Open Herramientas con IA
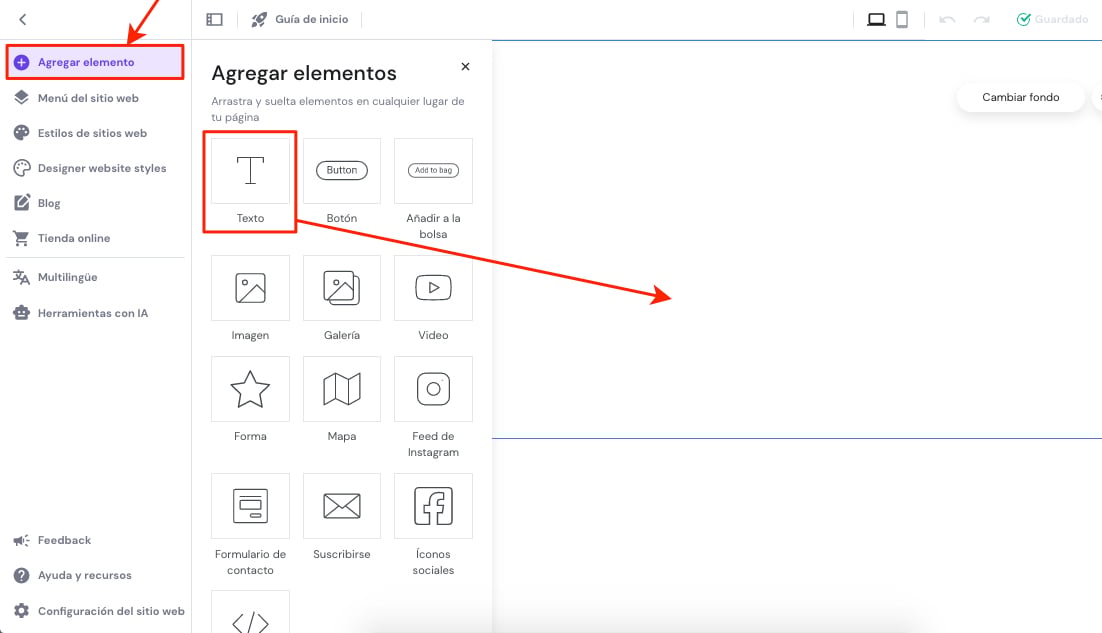1102x633 pixels. tap(92, 313)
